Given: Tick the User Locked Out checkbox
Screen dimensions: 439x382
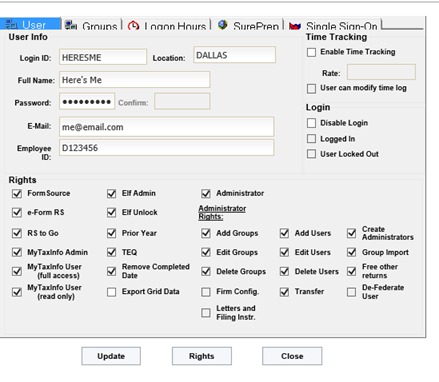Looking at the screenshot, I should [x=311, y=154].
